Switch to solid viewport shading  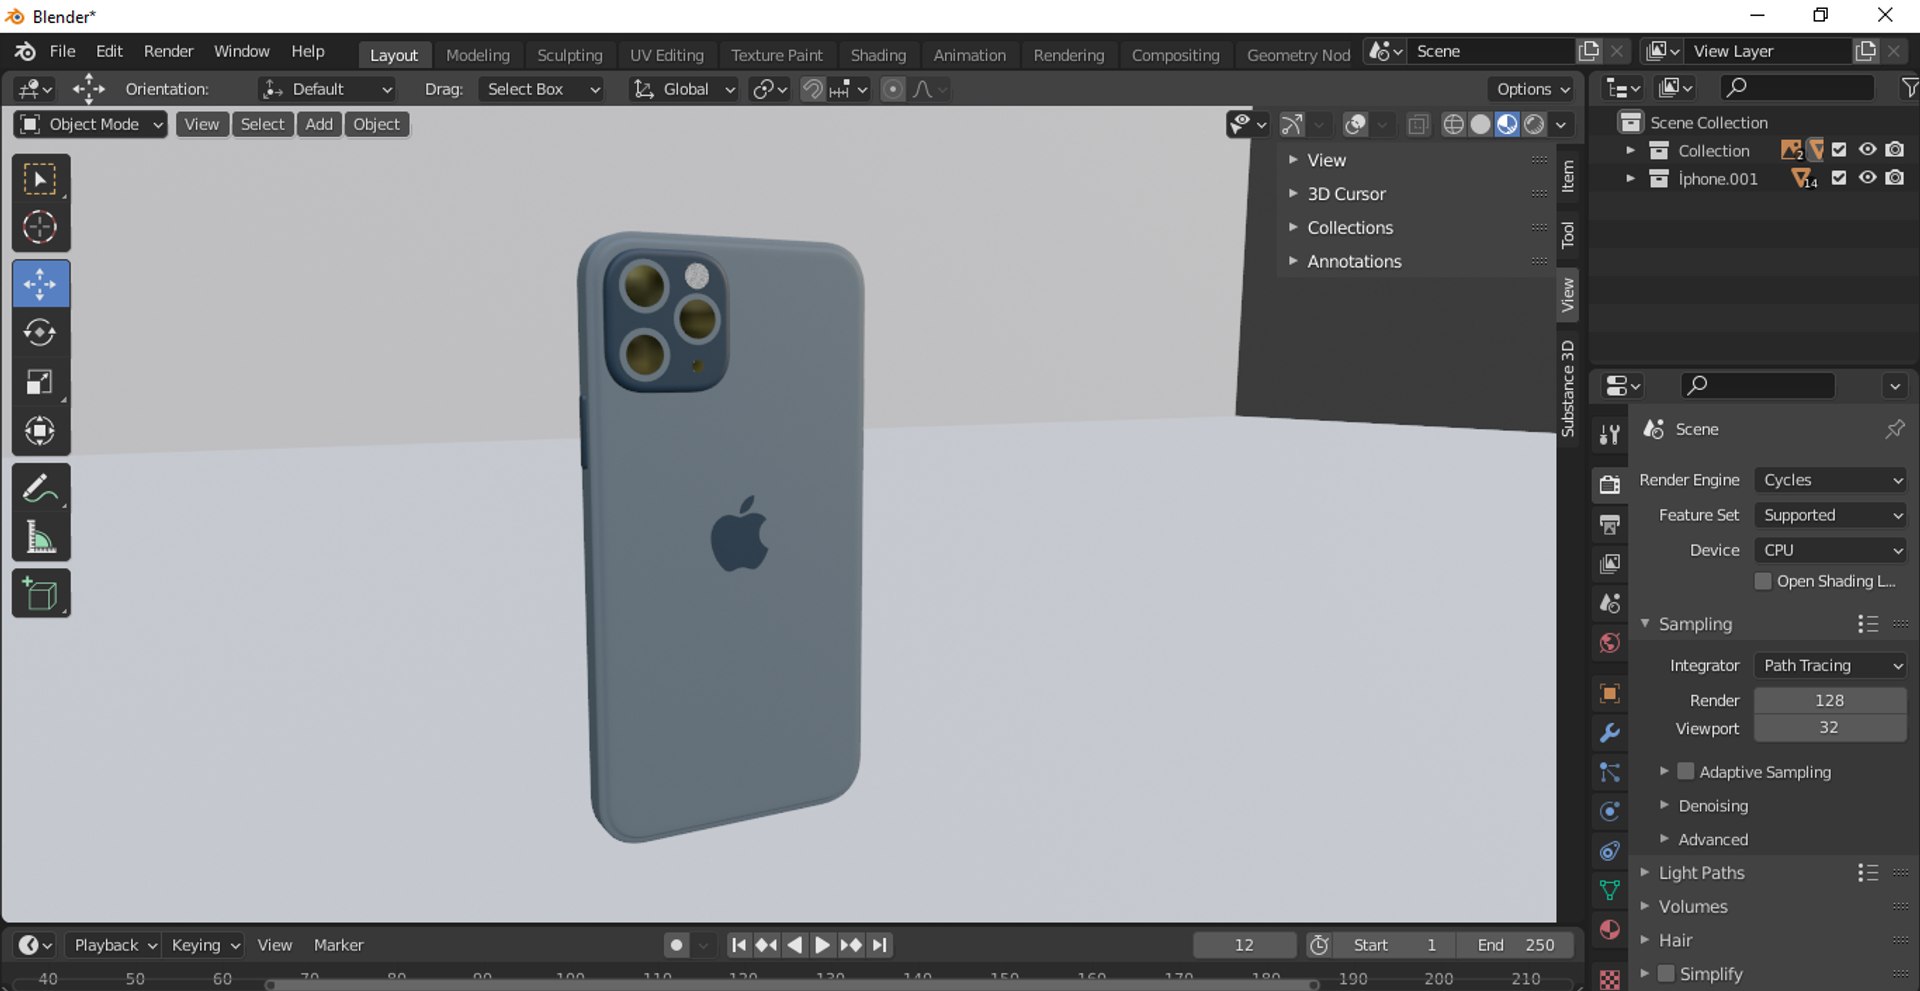[x=1480, y=124]
